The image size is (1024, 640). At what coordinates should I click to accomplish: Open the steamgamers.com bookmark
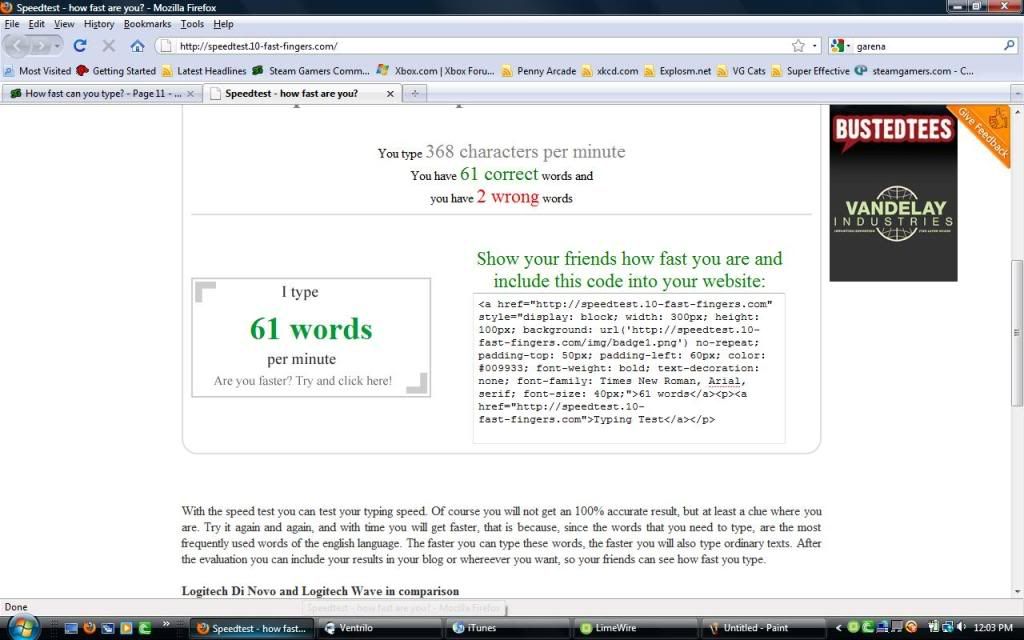tap(914, 71)
